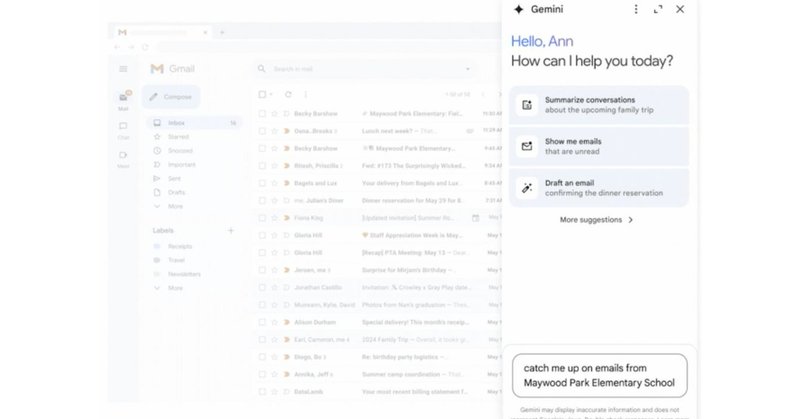Click the search magnifier icon in Gmail
This screenshot has height=419, width=800.
261,68
